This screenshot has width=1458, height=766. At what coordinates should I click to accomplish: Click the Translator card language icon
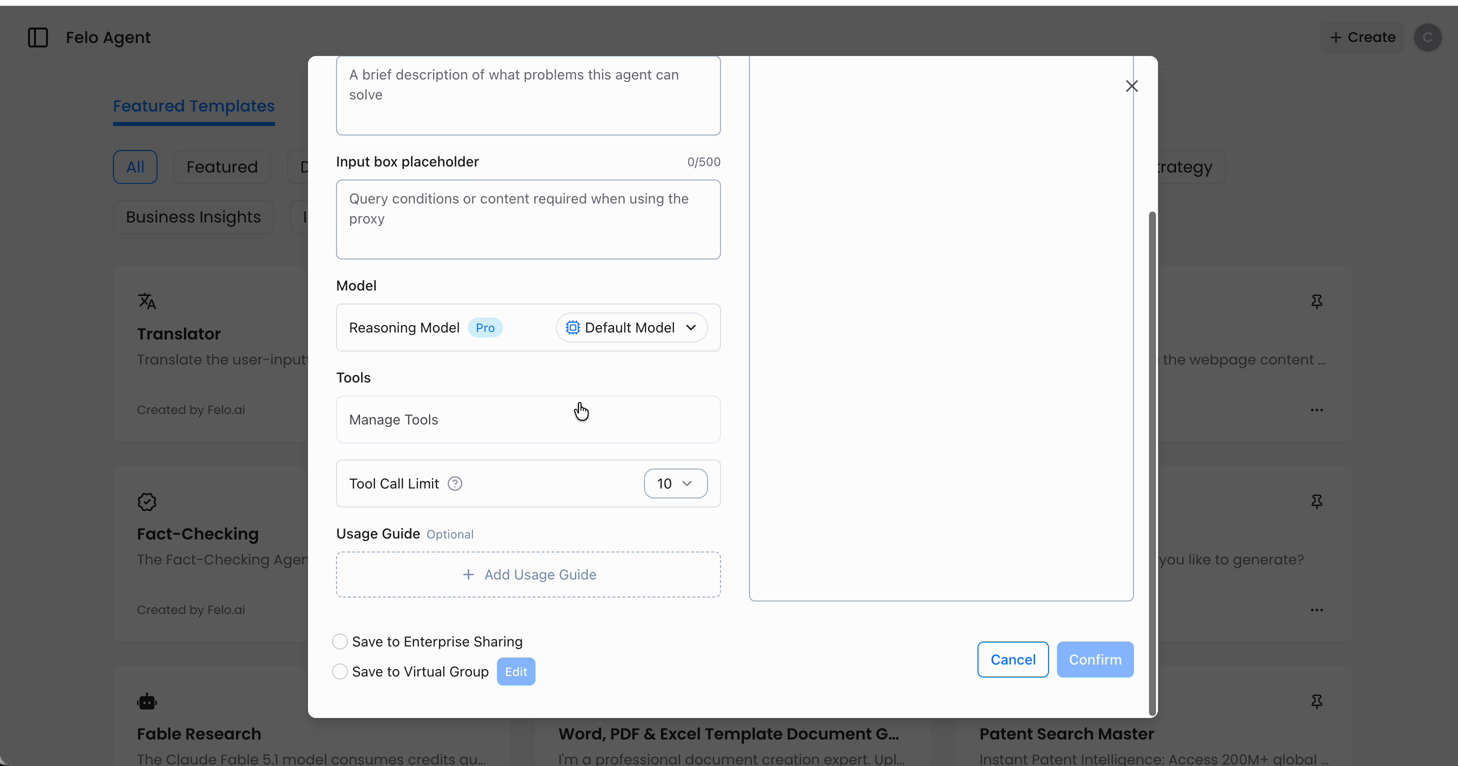(x=147, y=301)
